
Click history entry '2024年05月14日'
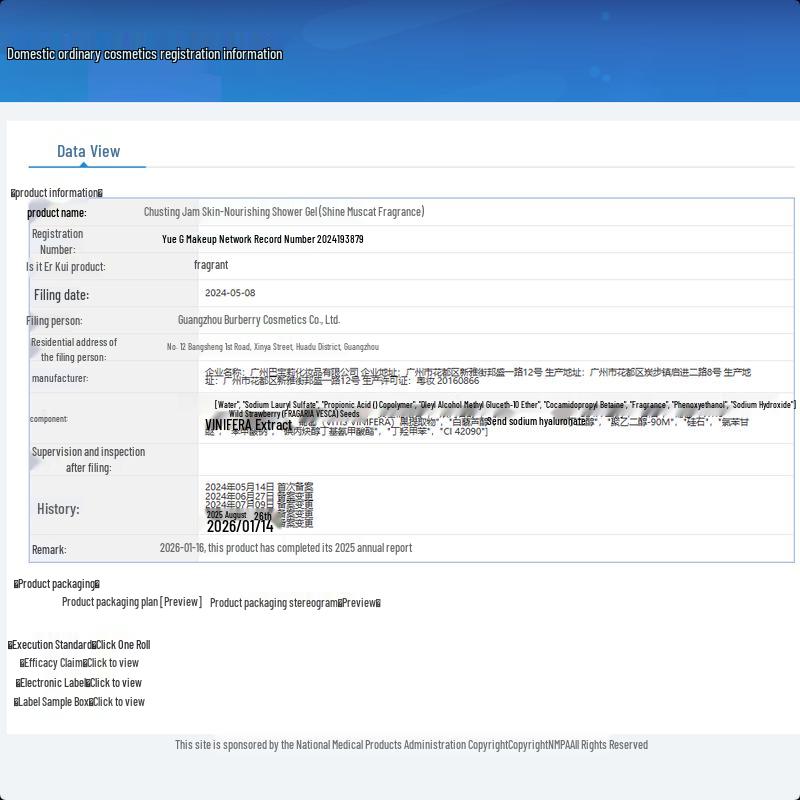[239, 487]
